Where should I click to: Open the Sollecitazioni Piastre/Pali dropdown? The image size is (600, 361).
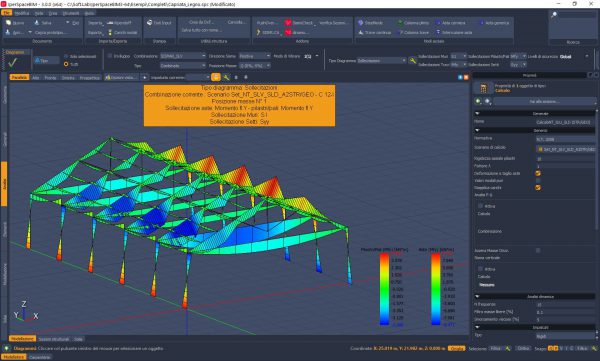pos(518,56)
